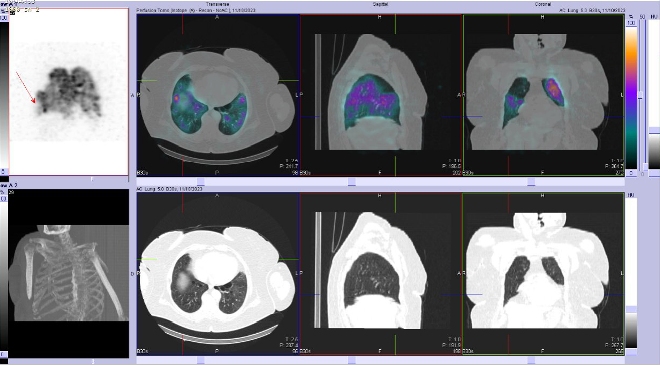Select the CT-only coronal lung view
This screenshot has width=660, height=365.
[543, 274]
